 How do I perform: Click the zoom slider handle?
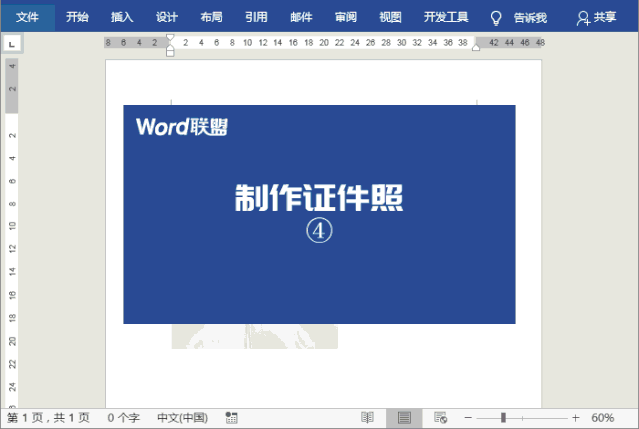(x=503, y=418)
